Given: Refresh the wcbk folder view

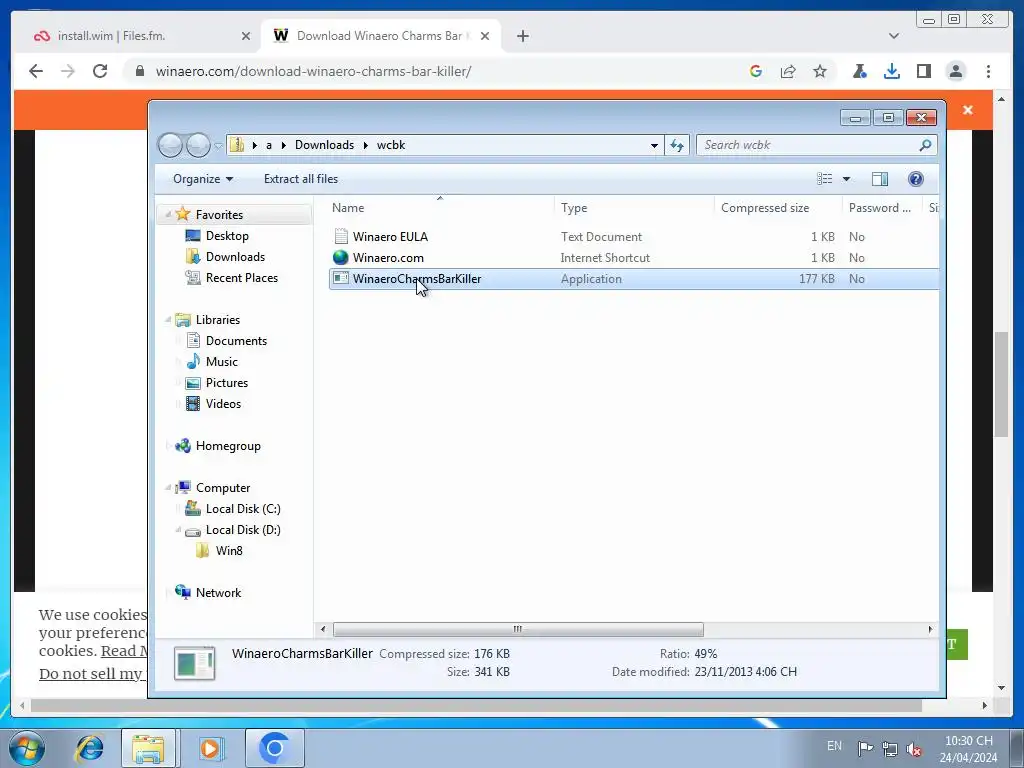Looking at the screenshot, I should coord(677,145).
